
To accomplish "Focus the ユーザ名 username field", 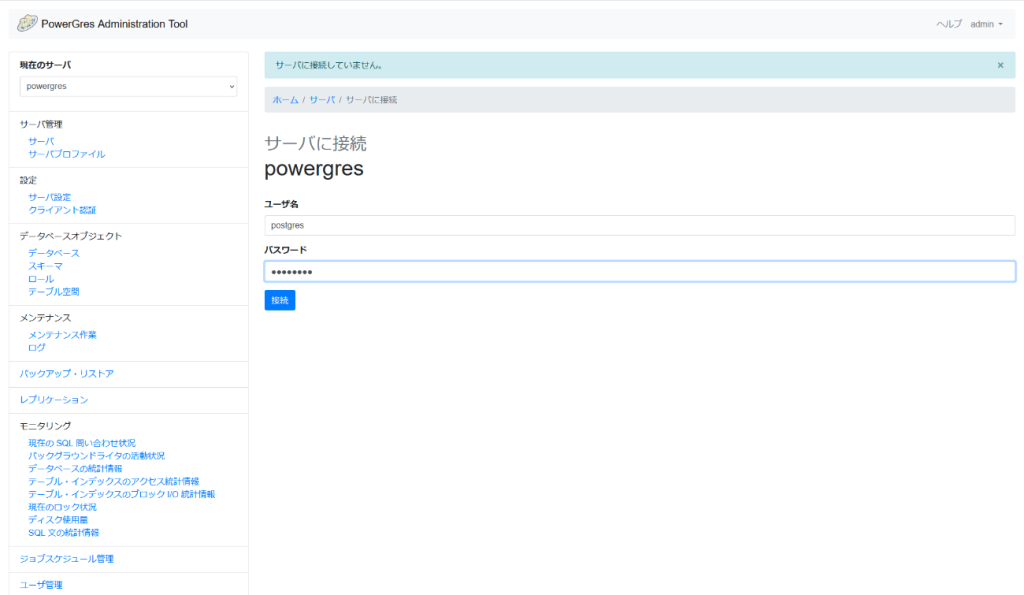I will [x=639, y=225].
